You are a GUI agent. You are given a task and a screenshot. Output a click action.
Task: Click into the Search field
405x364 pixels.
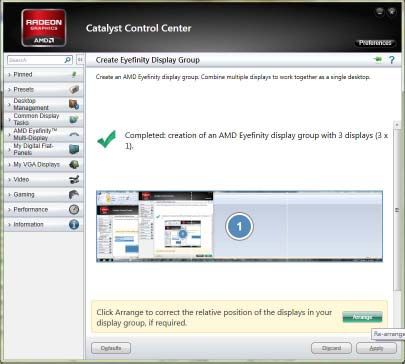tap(35, 60)
